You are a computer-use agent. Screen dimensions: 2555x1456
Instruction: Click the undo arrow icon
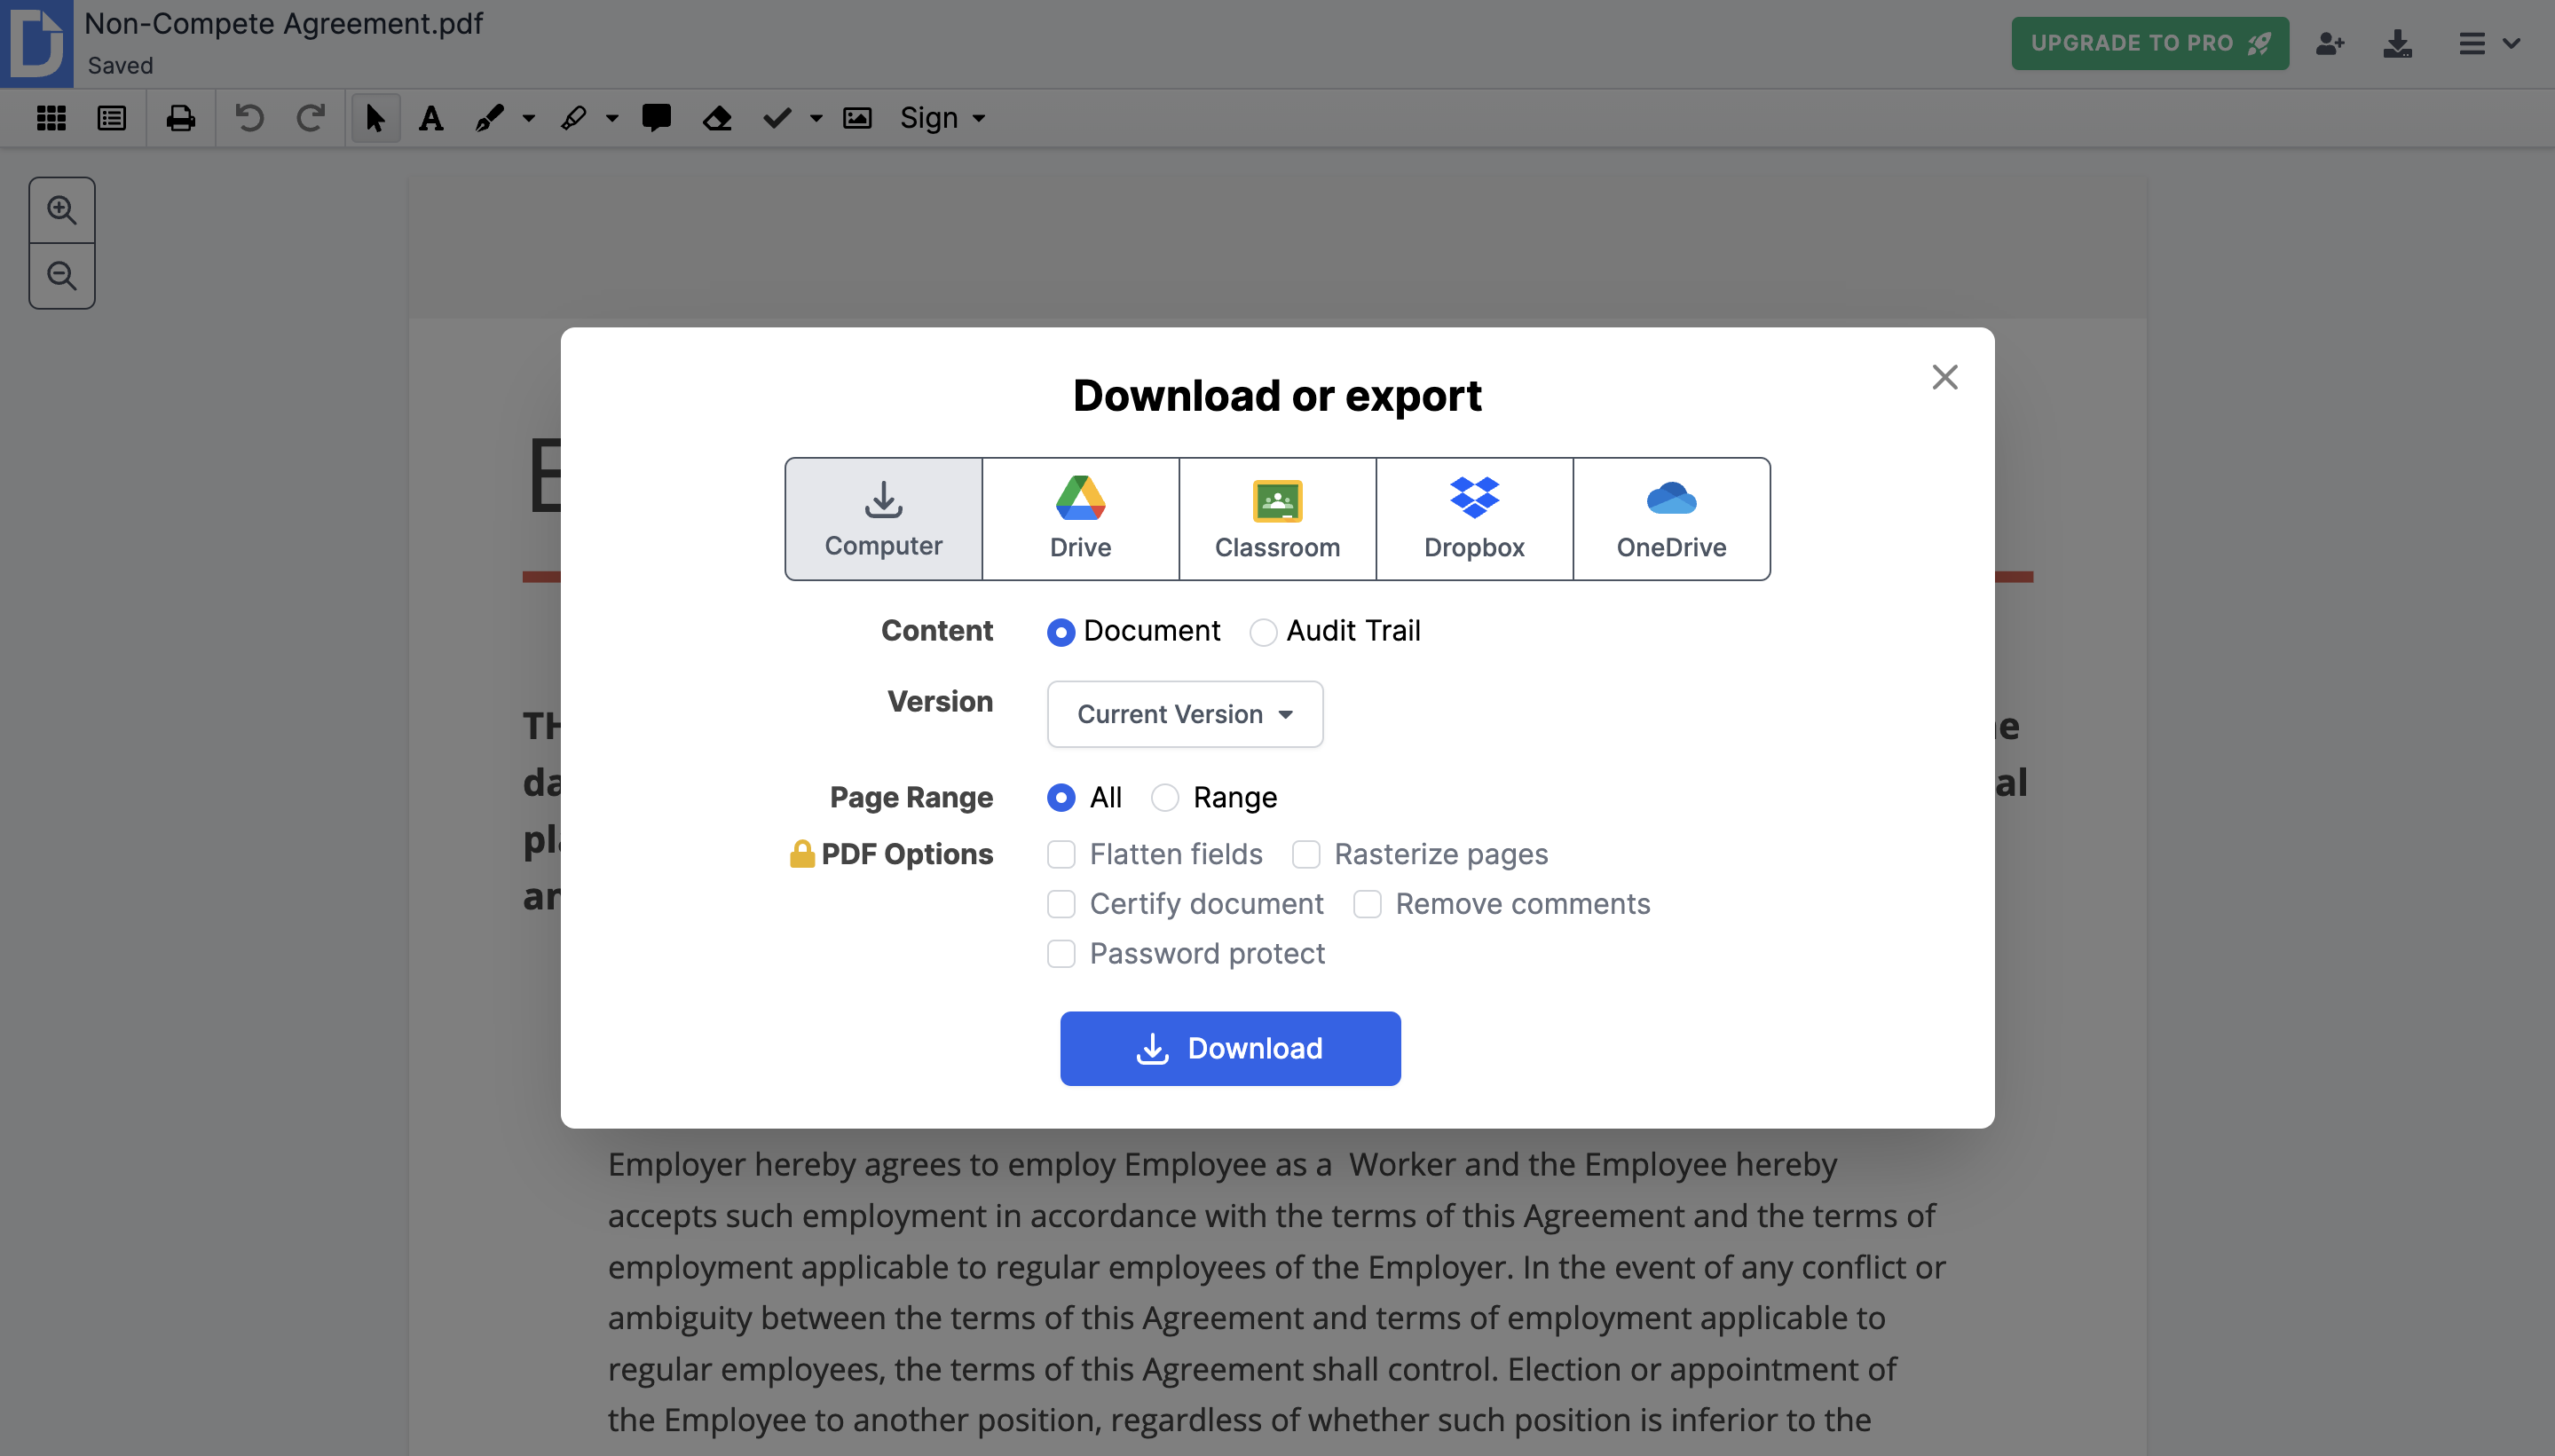(x=249, y=118)
